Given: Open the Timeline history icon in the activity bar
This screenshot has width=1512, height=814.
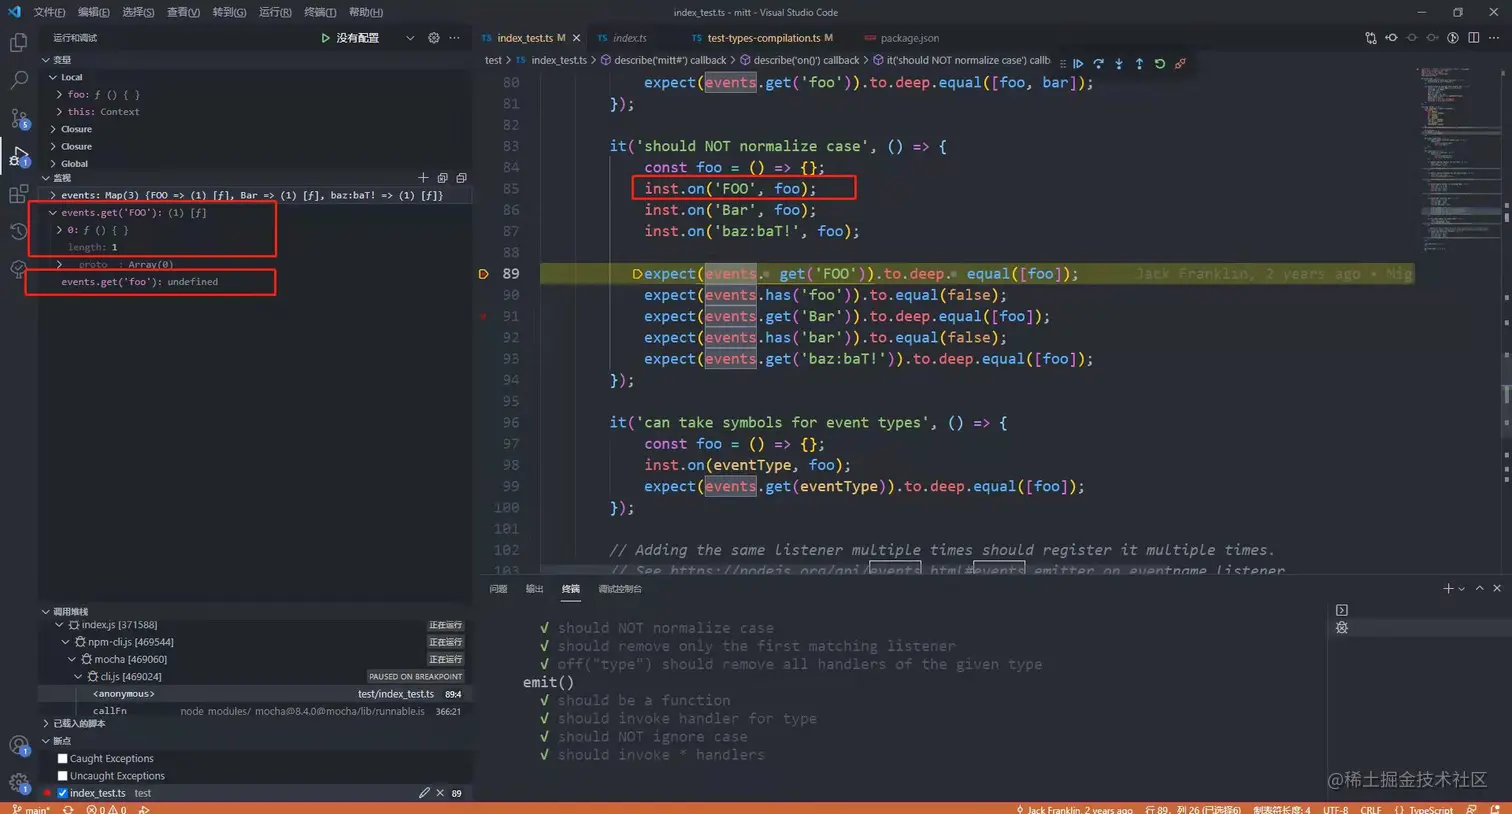Looking at the screenshot, I should pyautogui.click(x=18, y=232).
